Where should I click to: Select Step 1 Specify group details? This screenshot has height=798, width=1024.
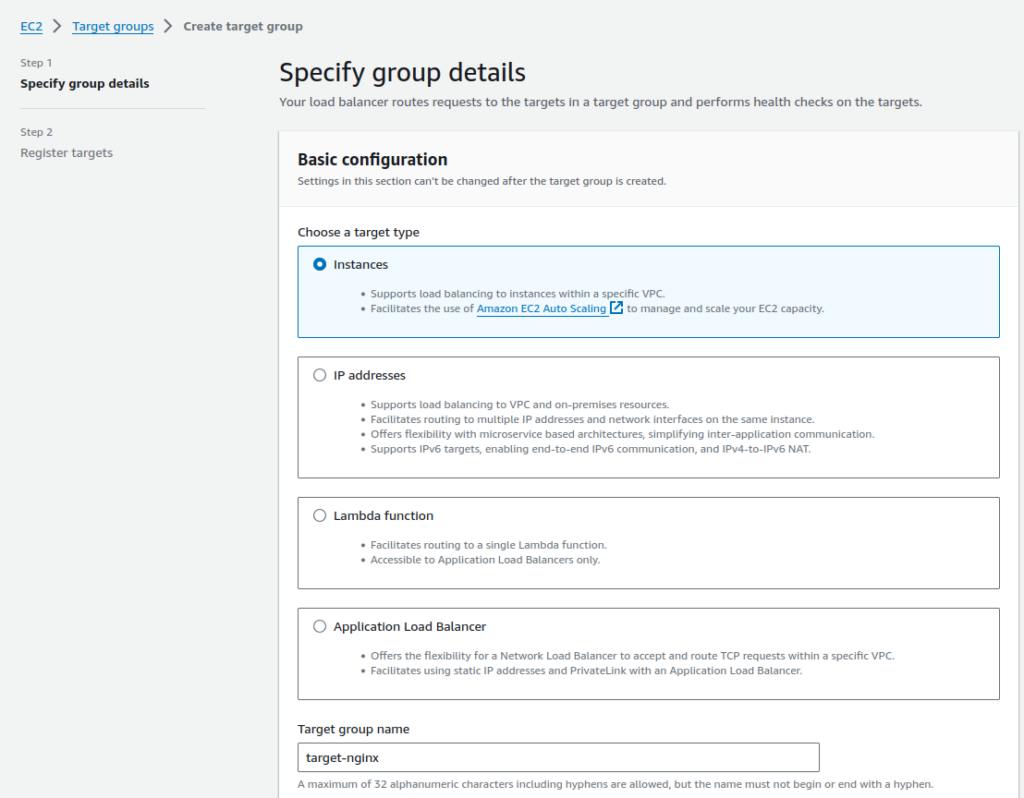tap(85, 84)
